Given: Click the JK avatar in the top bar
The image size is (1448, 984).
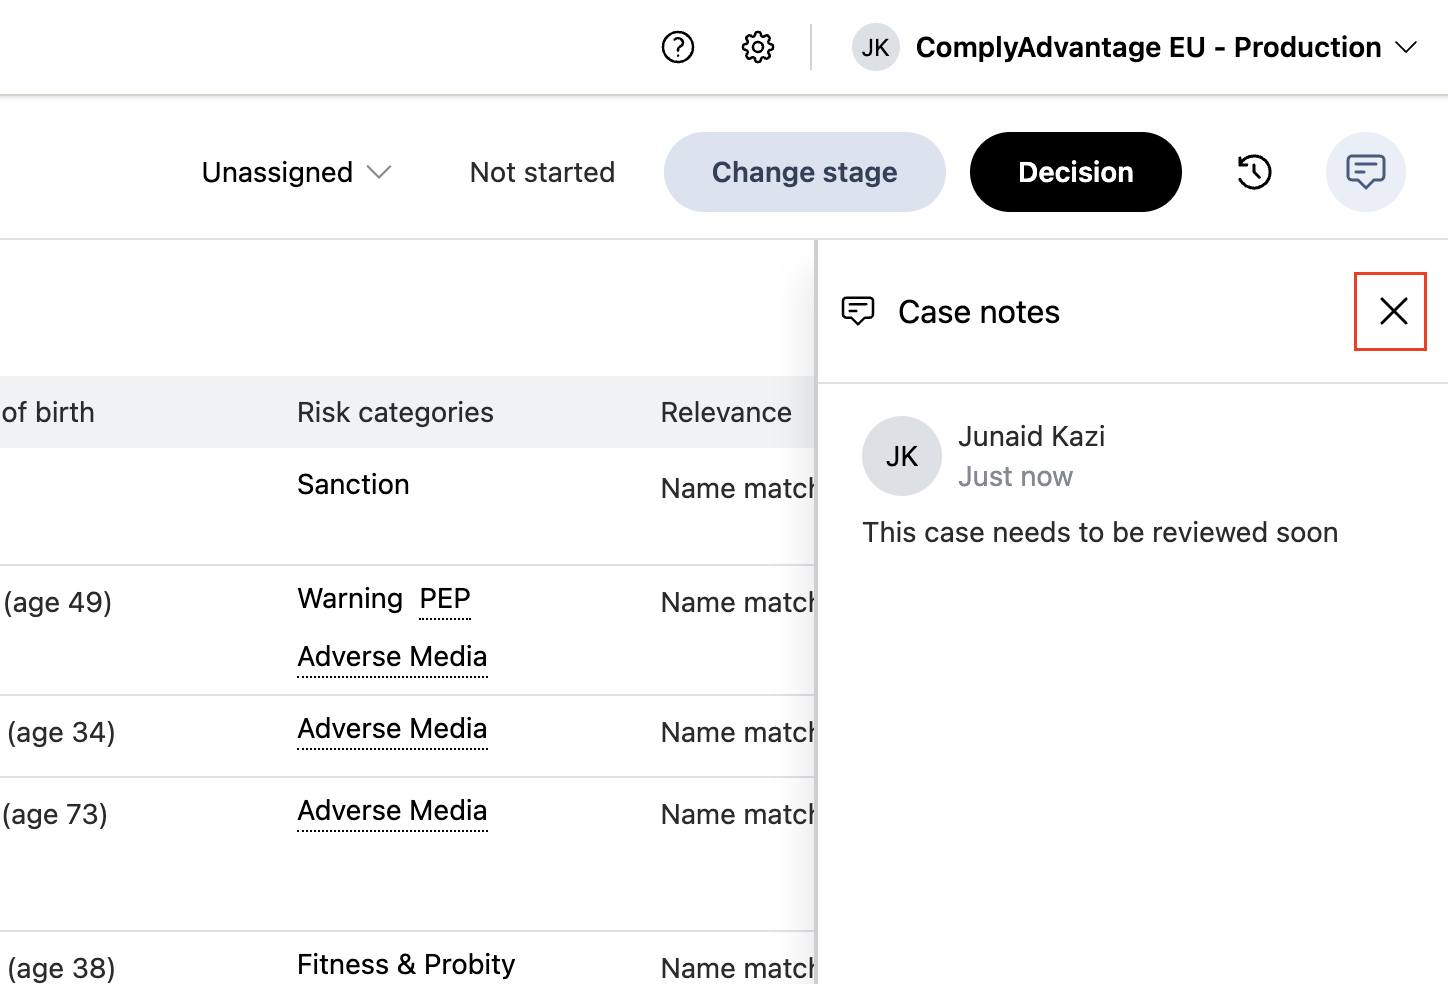Looking at the screenshot, I should [875, 48].
